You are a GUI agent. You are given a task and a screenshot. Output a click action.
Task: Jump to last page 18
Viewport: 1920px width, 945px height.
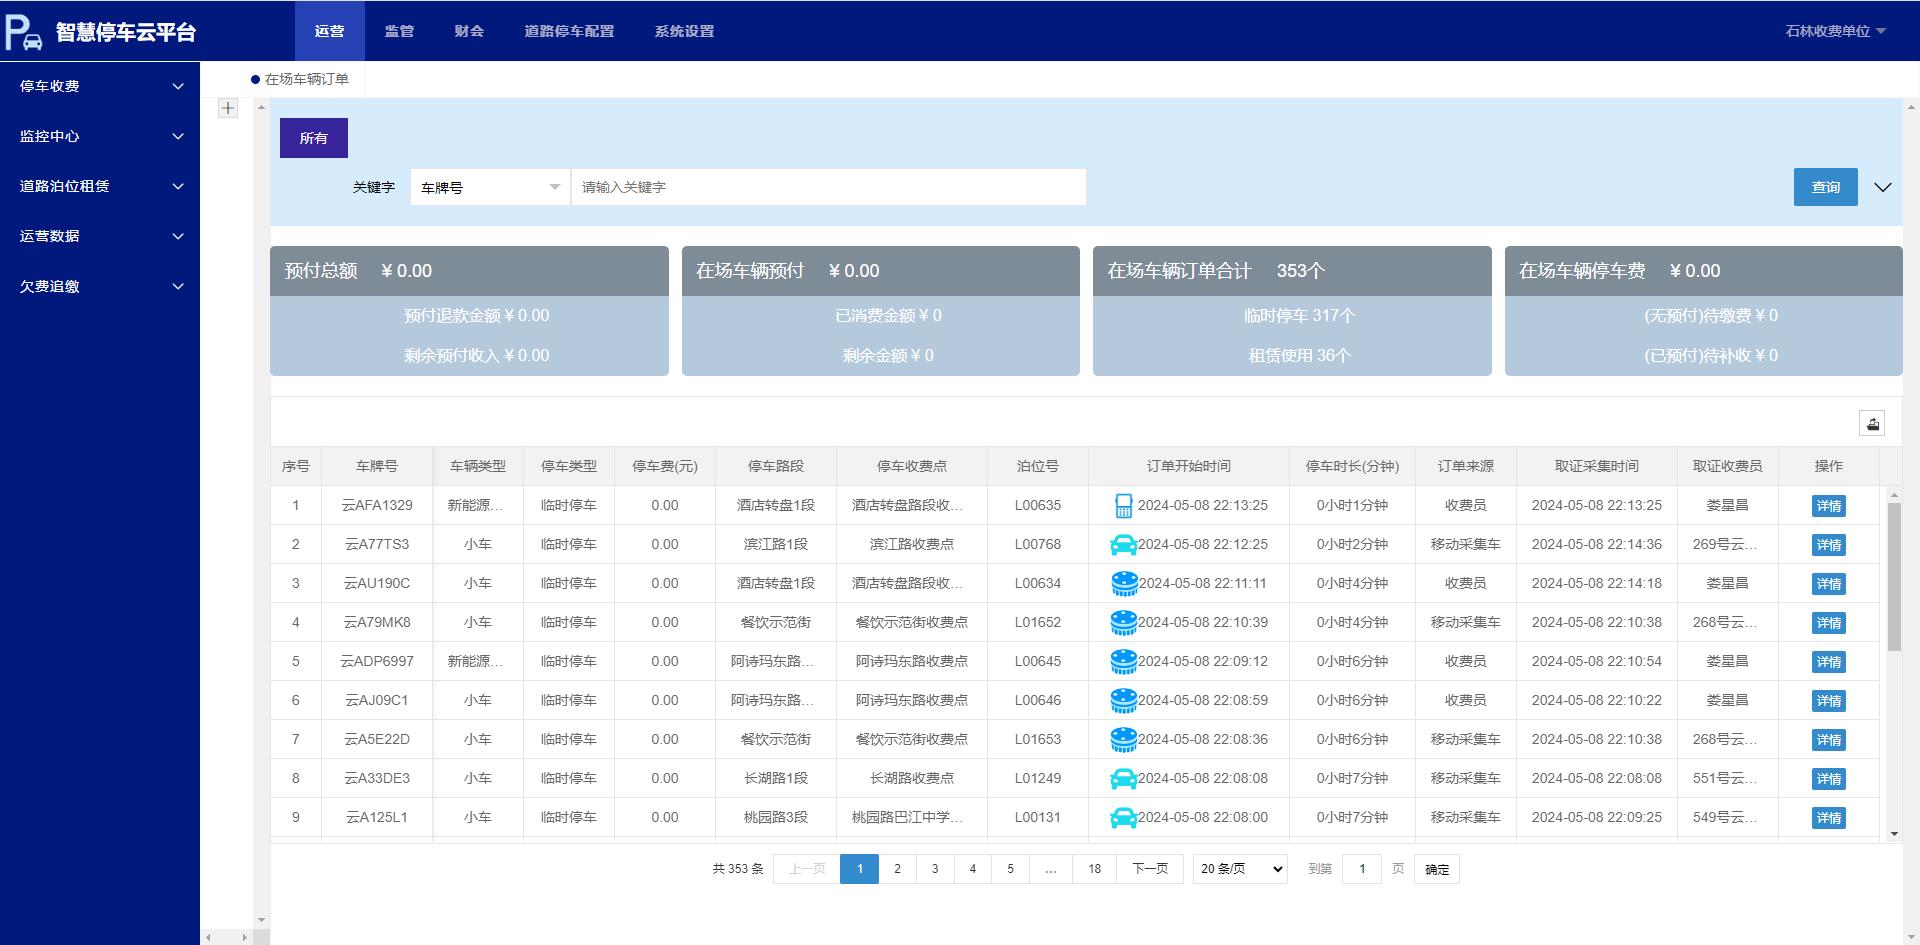click(x=1094, y=869)
